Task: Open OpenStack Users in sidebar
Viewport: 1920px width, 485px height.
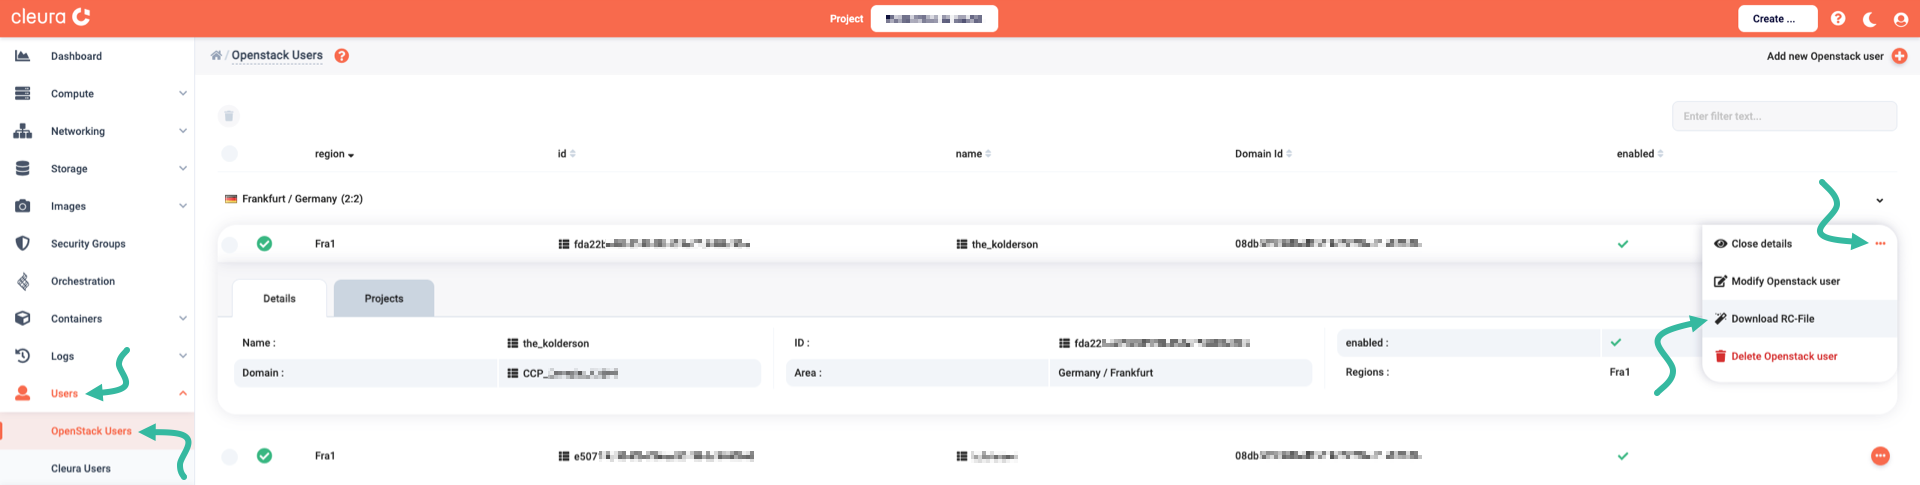Action: coord(91,431)
